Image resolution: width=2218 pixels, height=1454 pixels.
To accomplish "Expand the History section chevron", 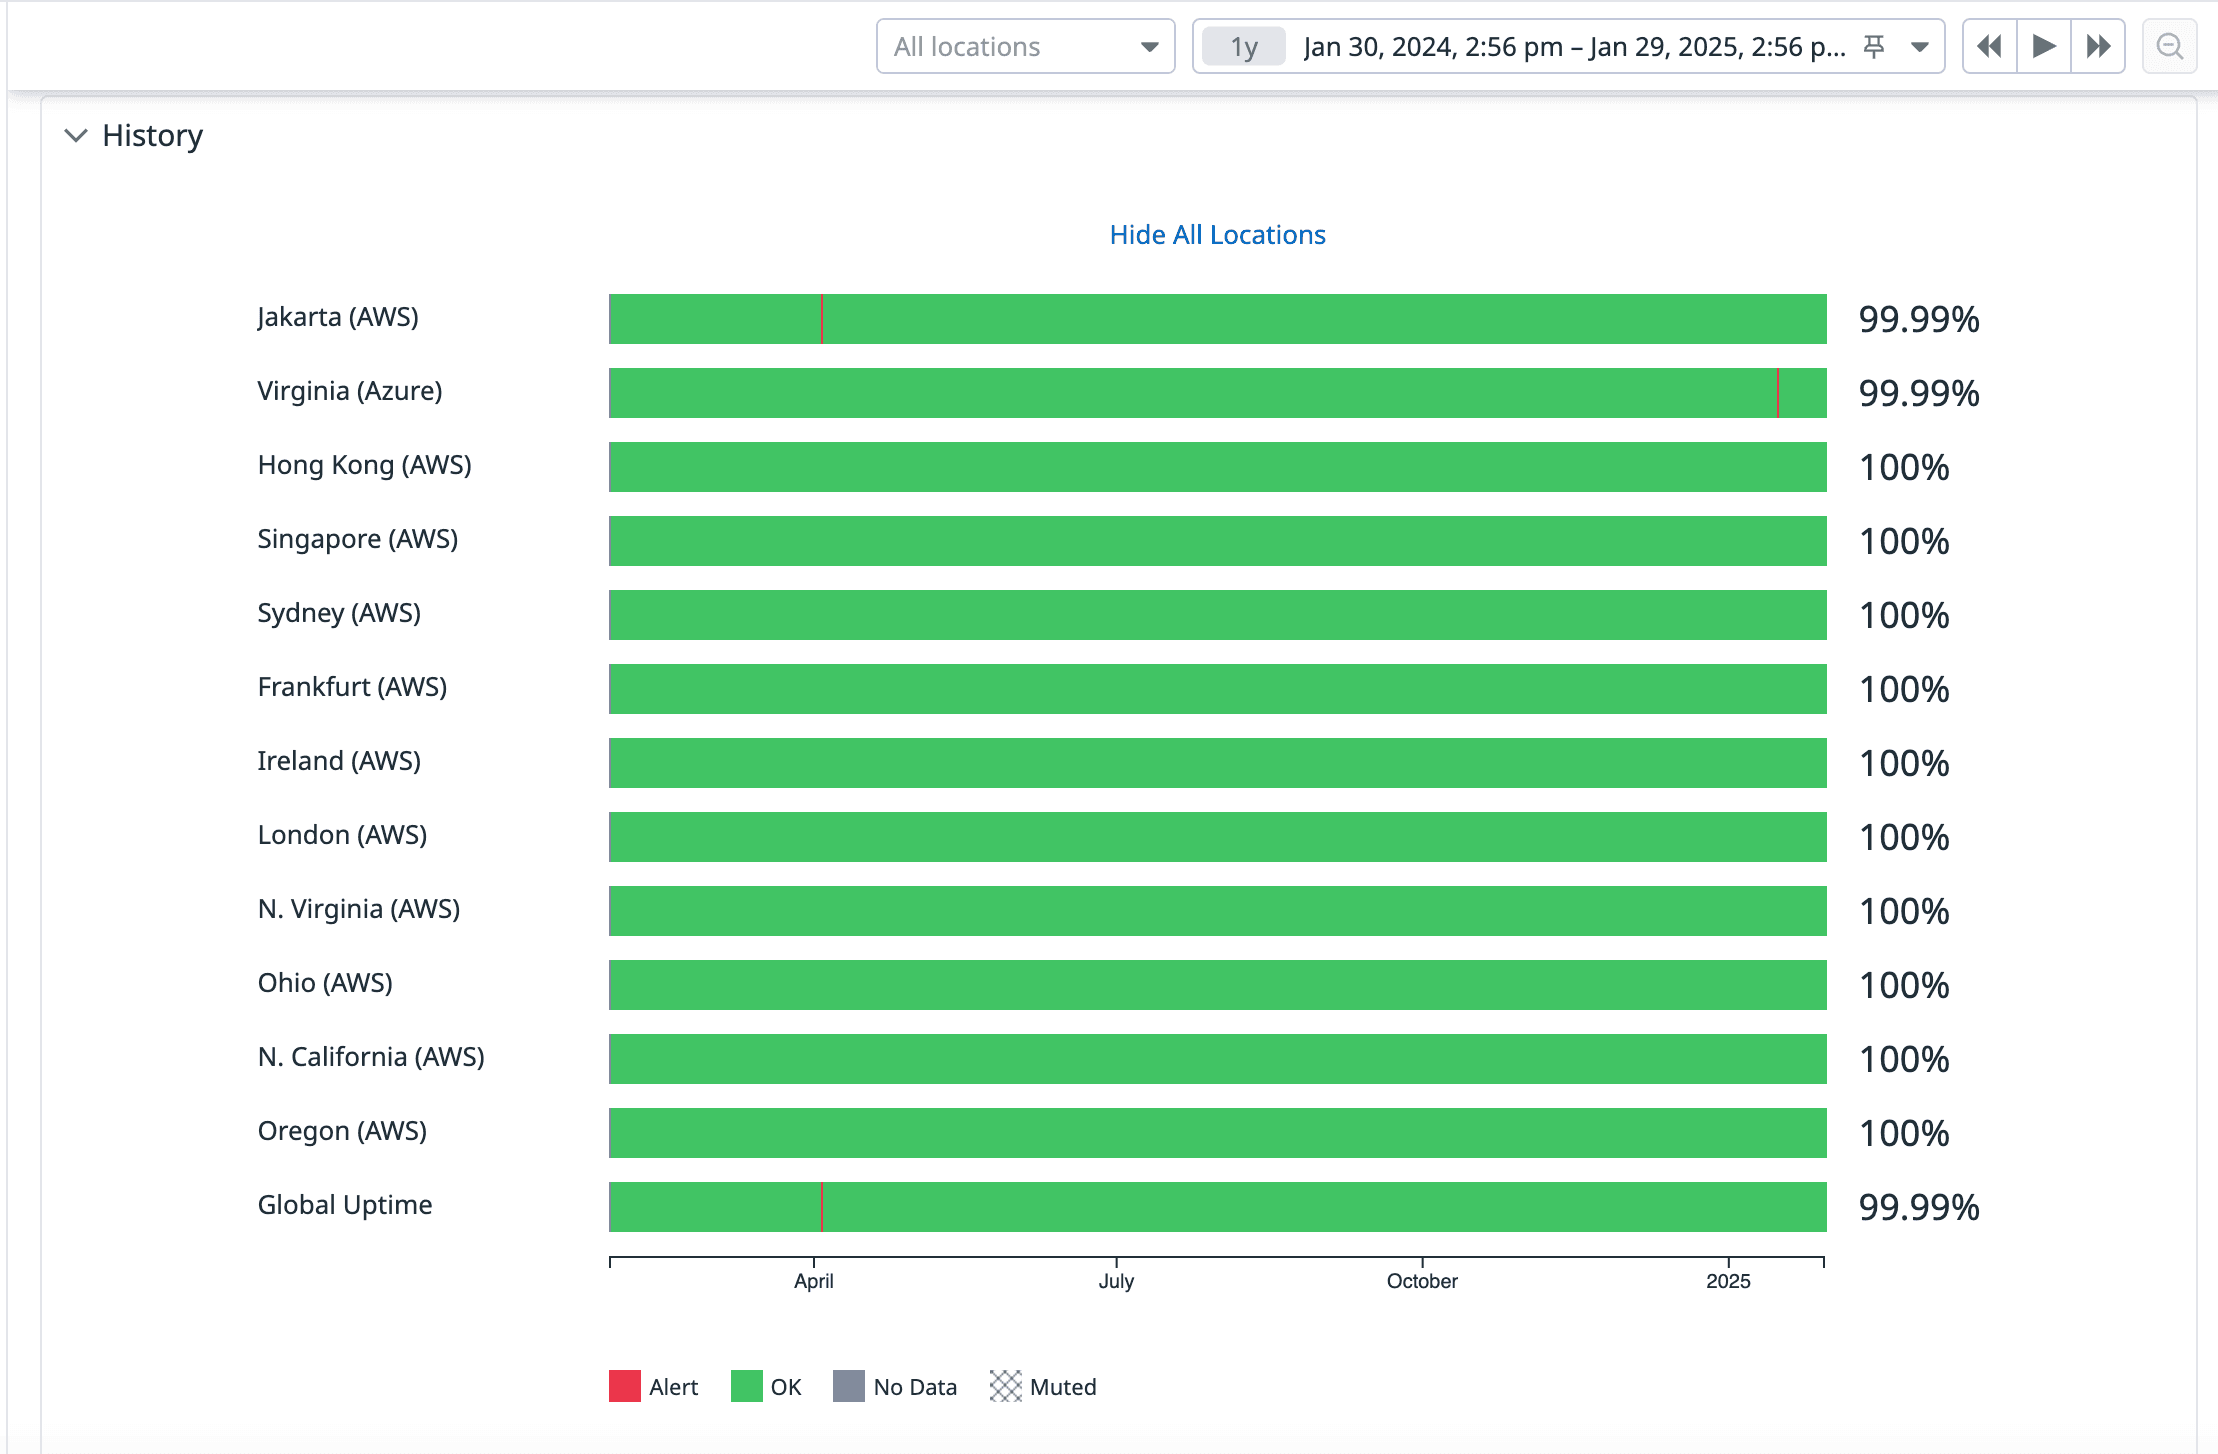I will point(76,136).
